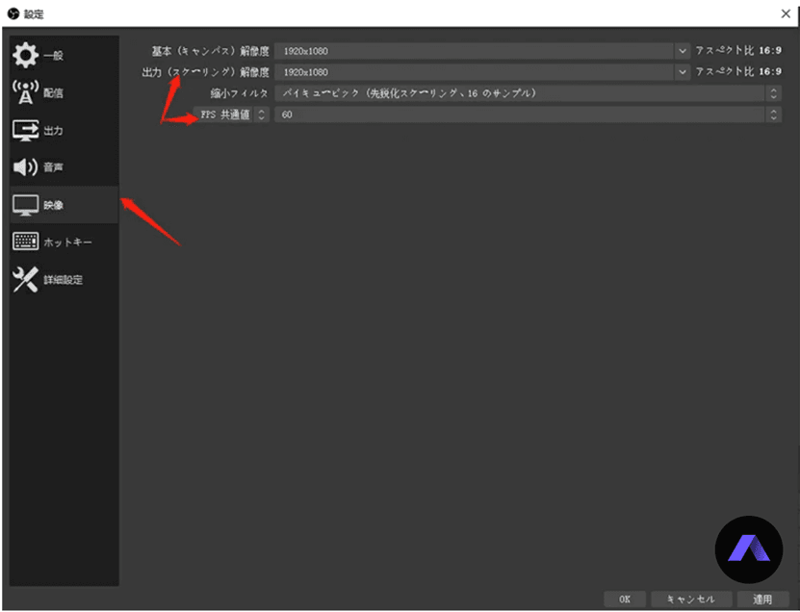Close the 設定 settings window

(x=785, y=13)
